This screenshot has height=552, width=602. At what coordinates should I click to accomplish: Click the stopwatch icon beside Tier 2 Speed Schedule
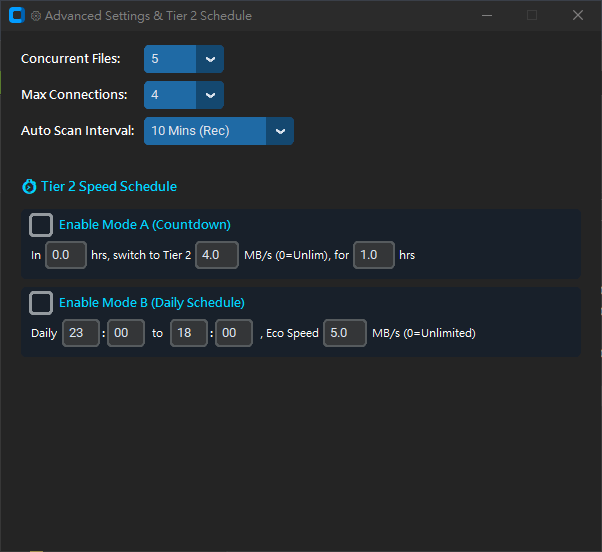(29, 187)
